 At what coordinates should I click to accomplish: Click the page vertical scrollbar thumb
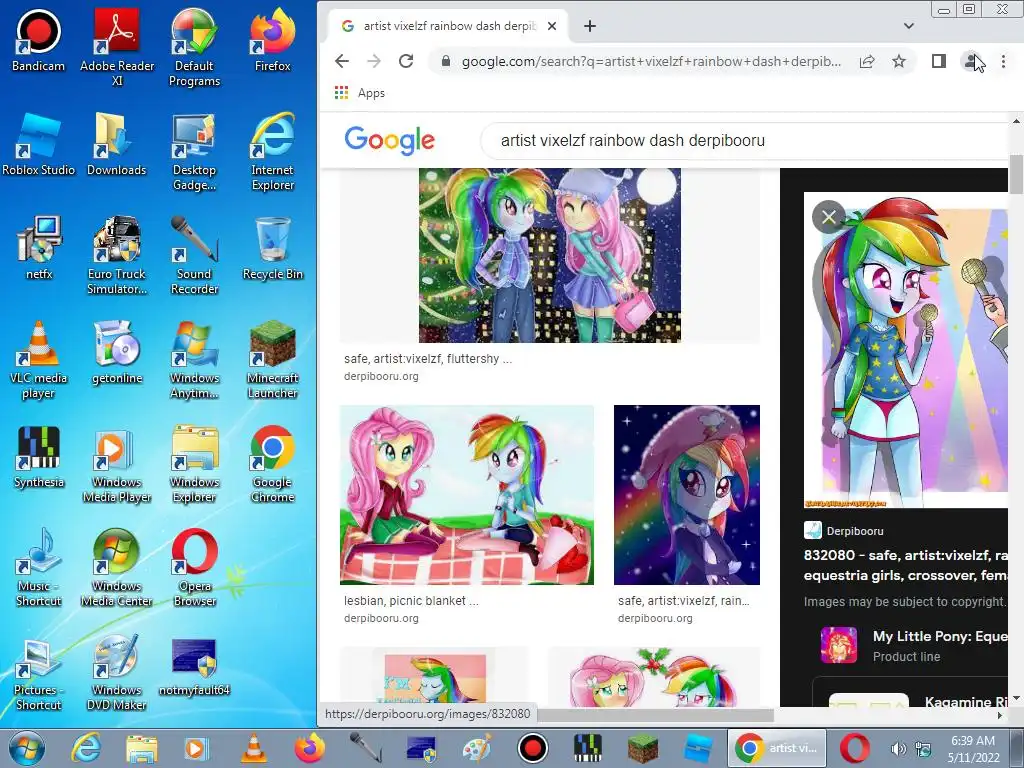pos(1016,174)
